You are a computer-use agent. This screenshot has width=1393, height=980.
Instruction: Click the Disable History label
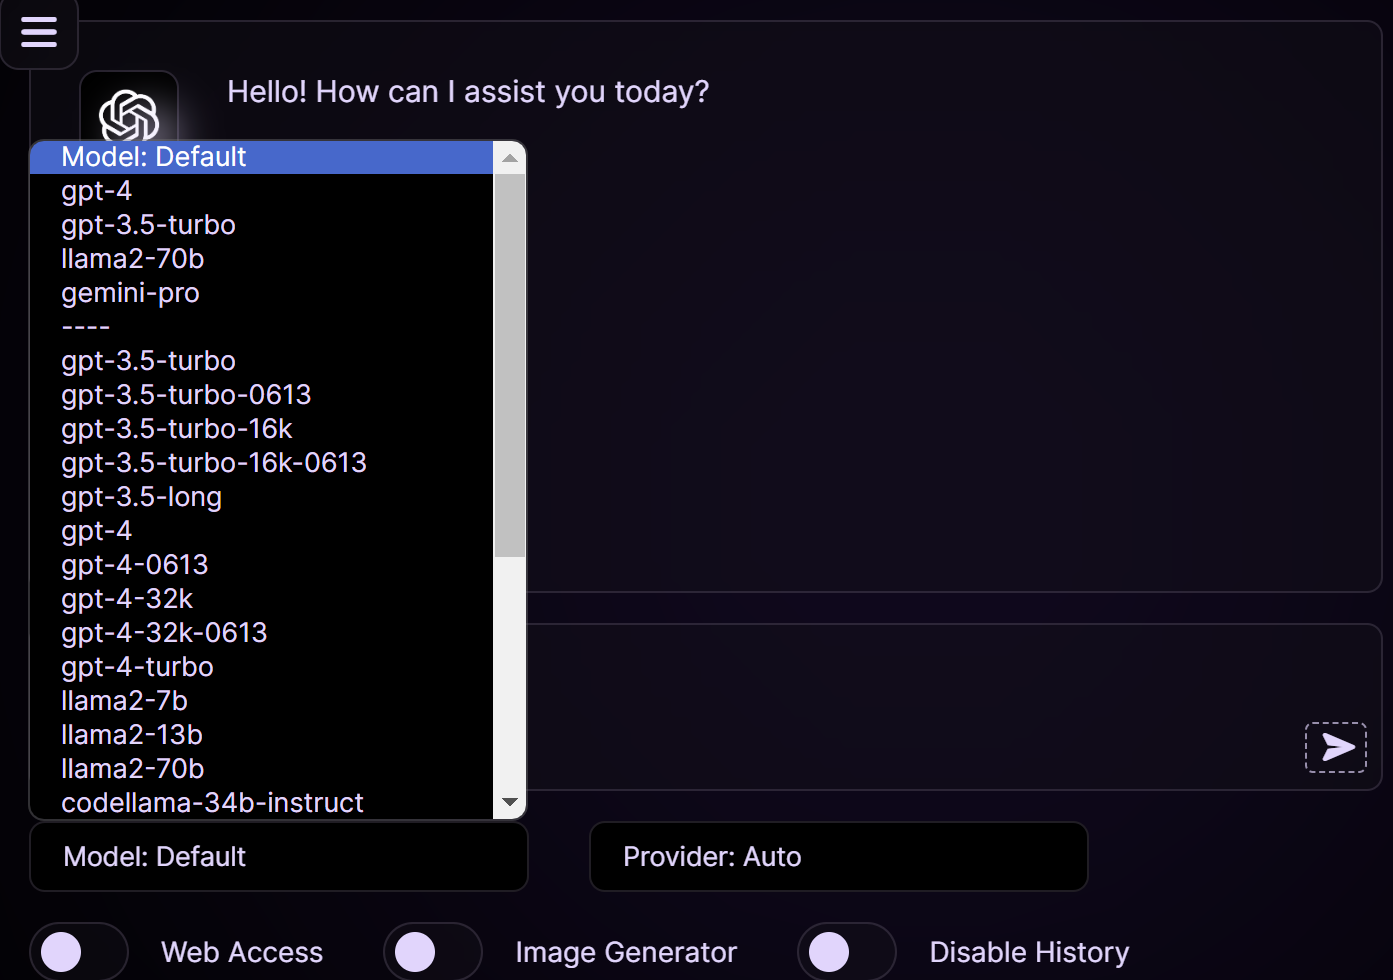(x=1029, y=952)
